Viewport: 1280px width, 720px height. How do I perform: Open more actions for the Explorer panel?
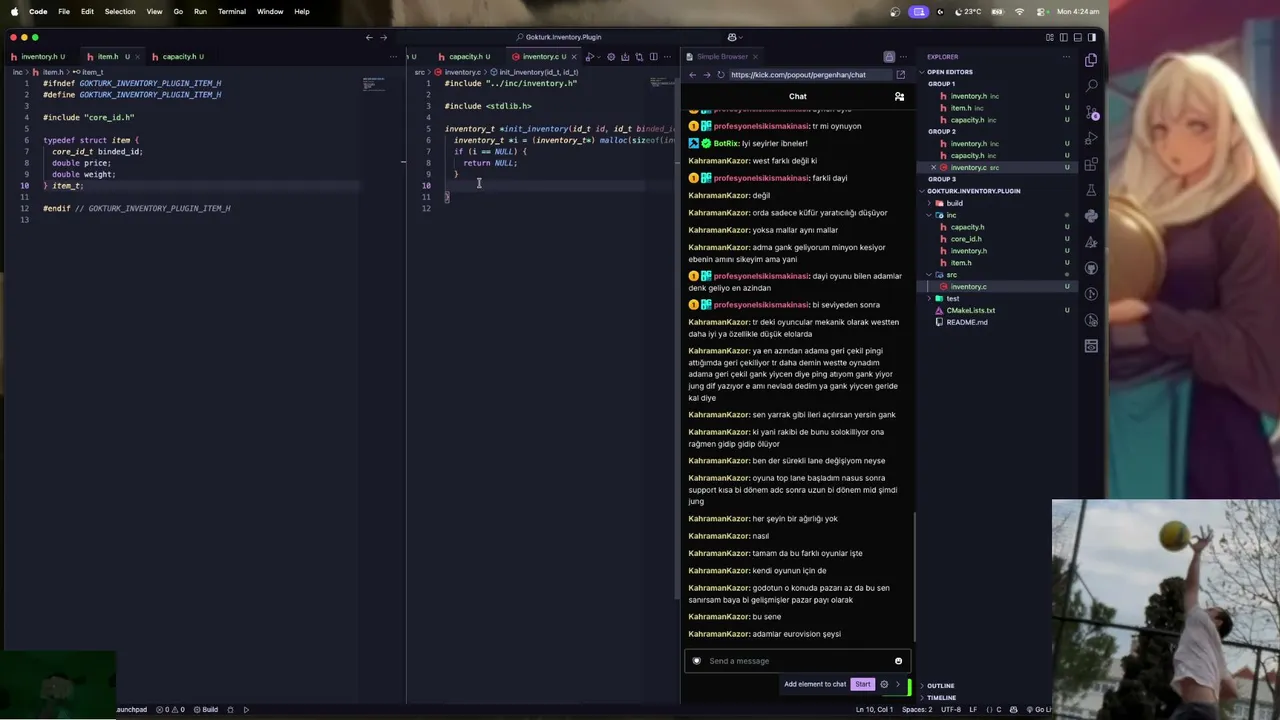(x=1066, y=57)
